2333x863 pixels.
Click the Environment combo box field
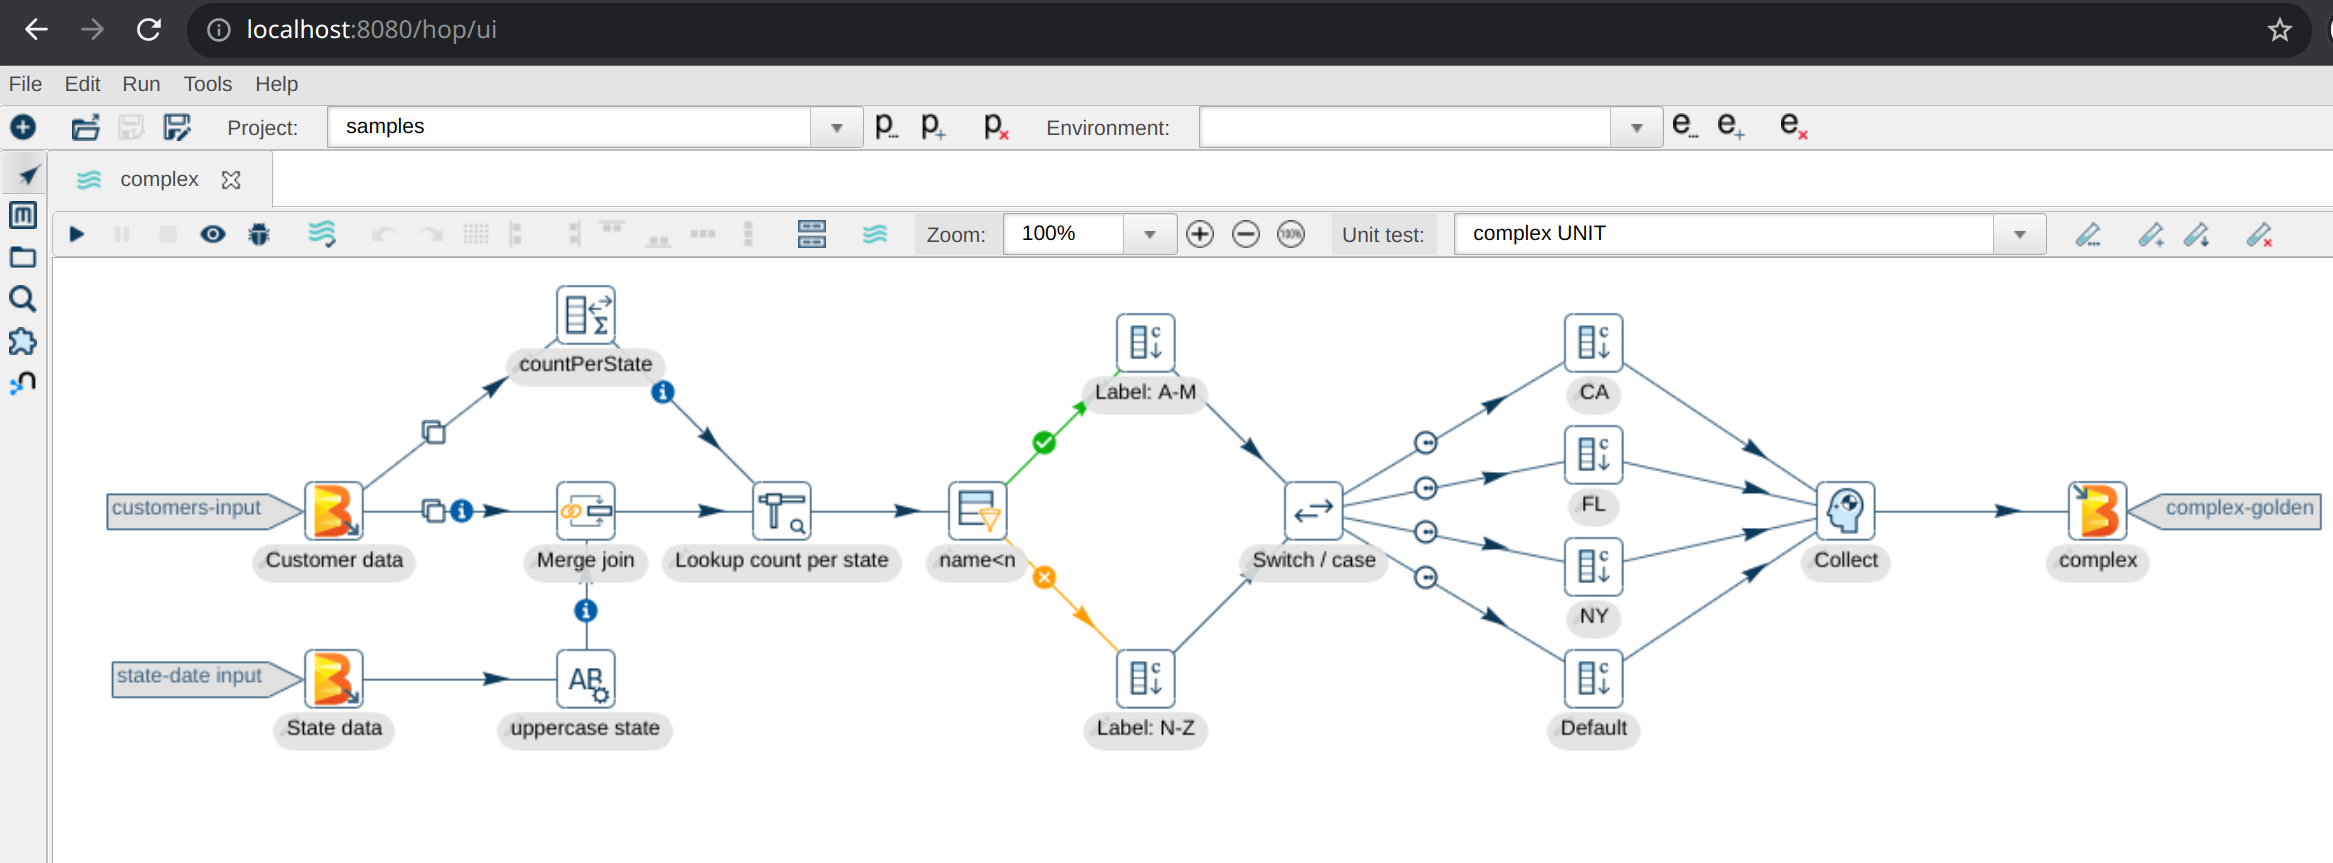(1404, 128)
